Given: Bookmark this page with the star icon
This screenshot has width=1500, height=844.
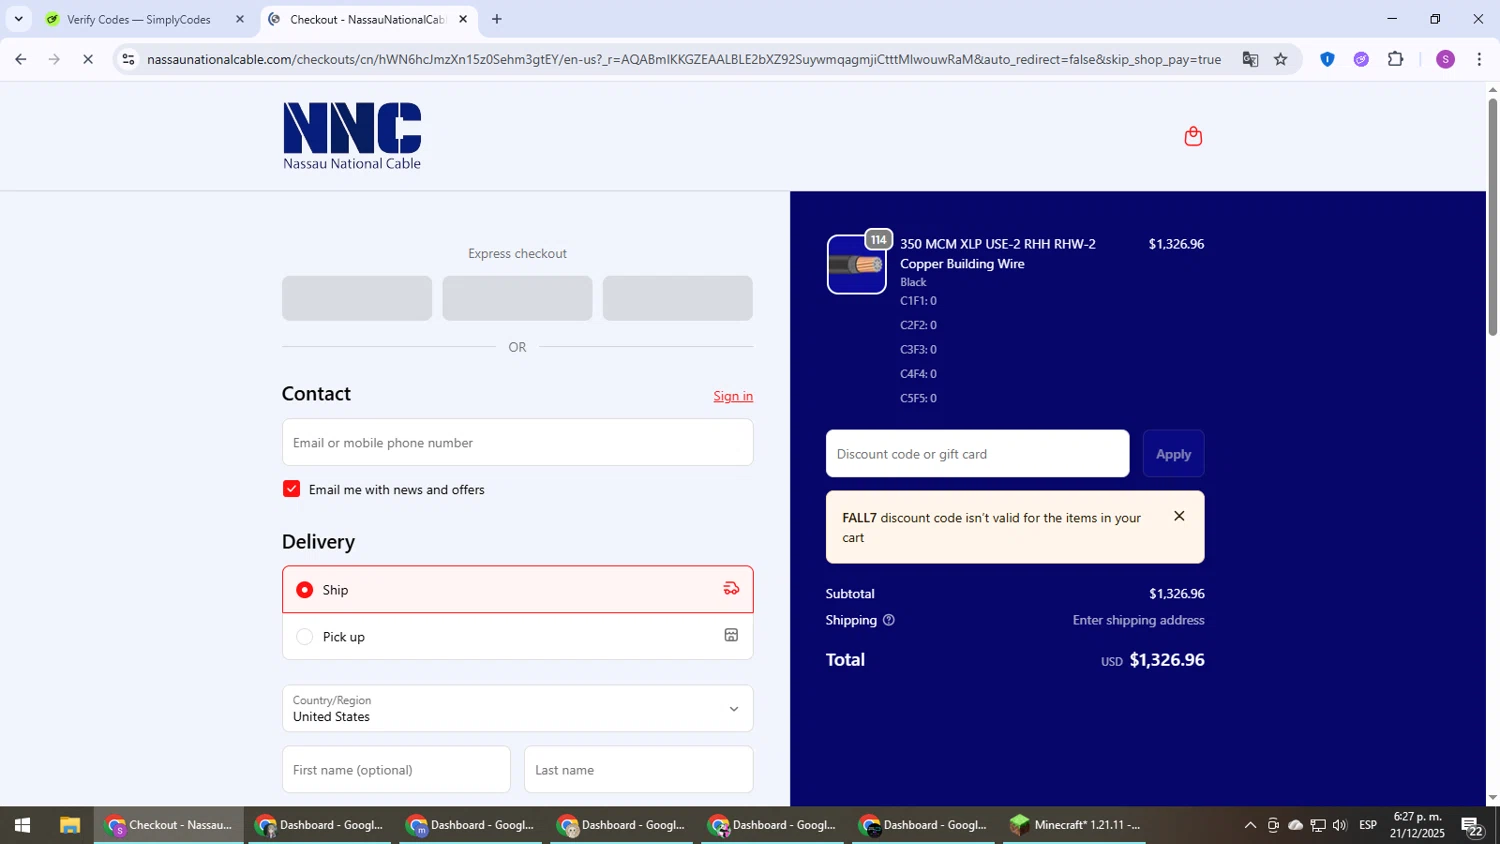Looking at the screenshot, I should (1281, 59).
